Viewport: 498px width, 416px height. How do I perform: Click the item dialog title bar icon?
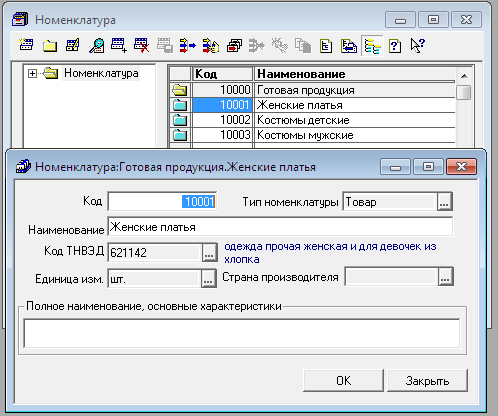click(23, 166)
